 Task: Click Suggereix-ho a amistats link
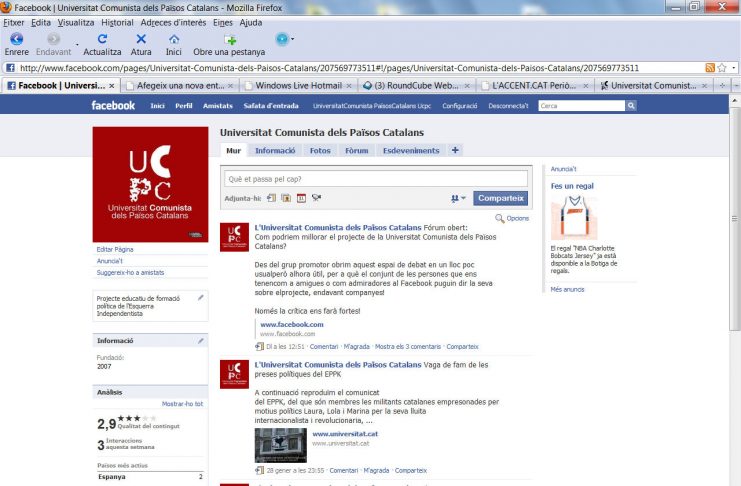[130, 272]
